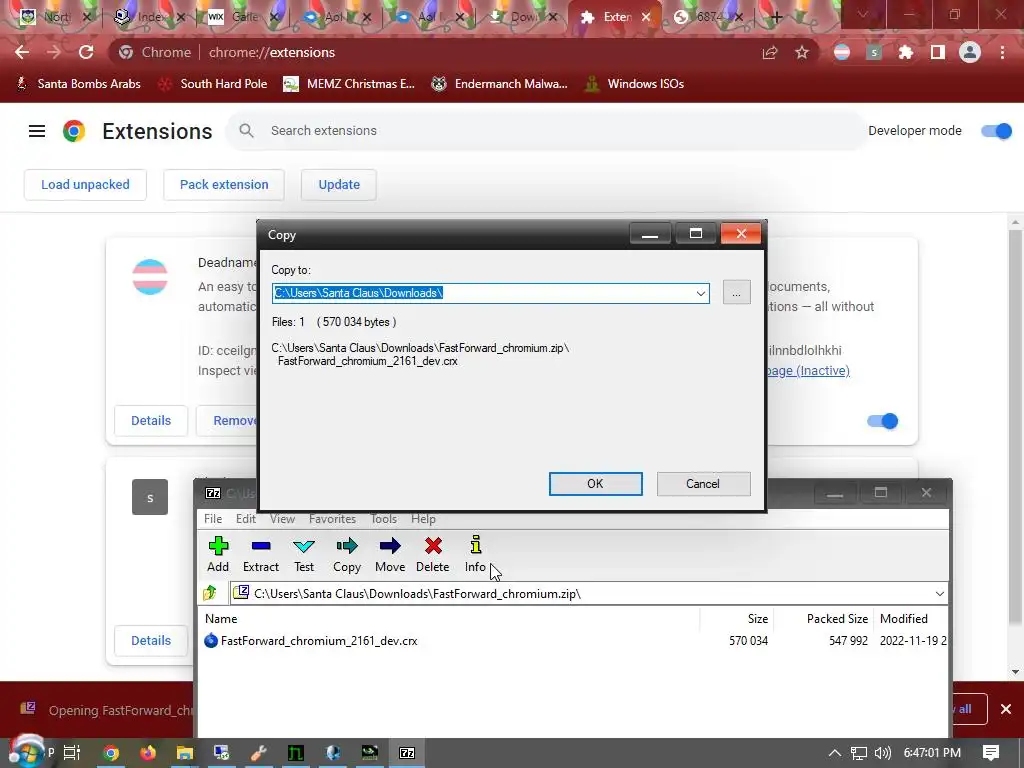Open the Windows notification center
Viewport: 1024px width, 768px height.
(991, 753)
